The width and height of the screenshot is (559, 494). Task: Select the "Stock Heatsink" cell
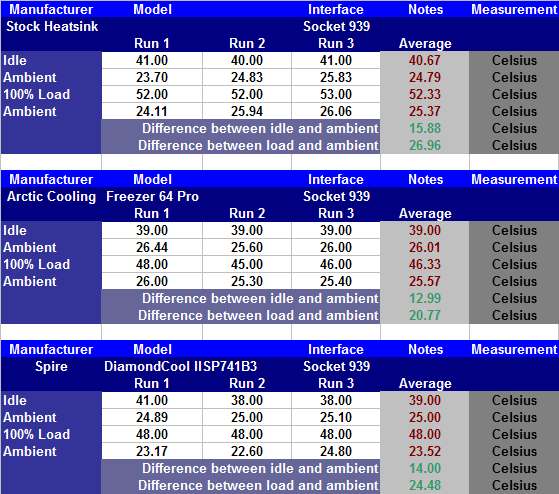tap(52, 26)
